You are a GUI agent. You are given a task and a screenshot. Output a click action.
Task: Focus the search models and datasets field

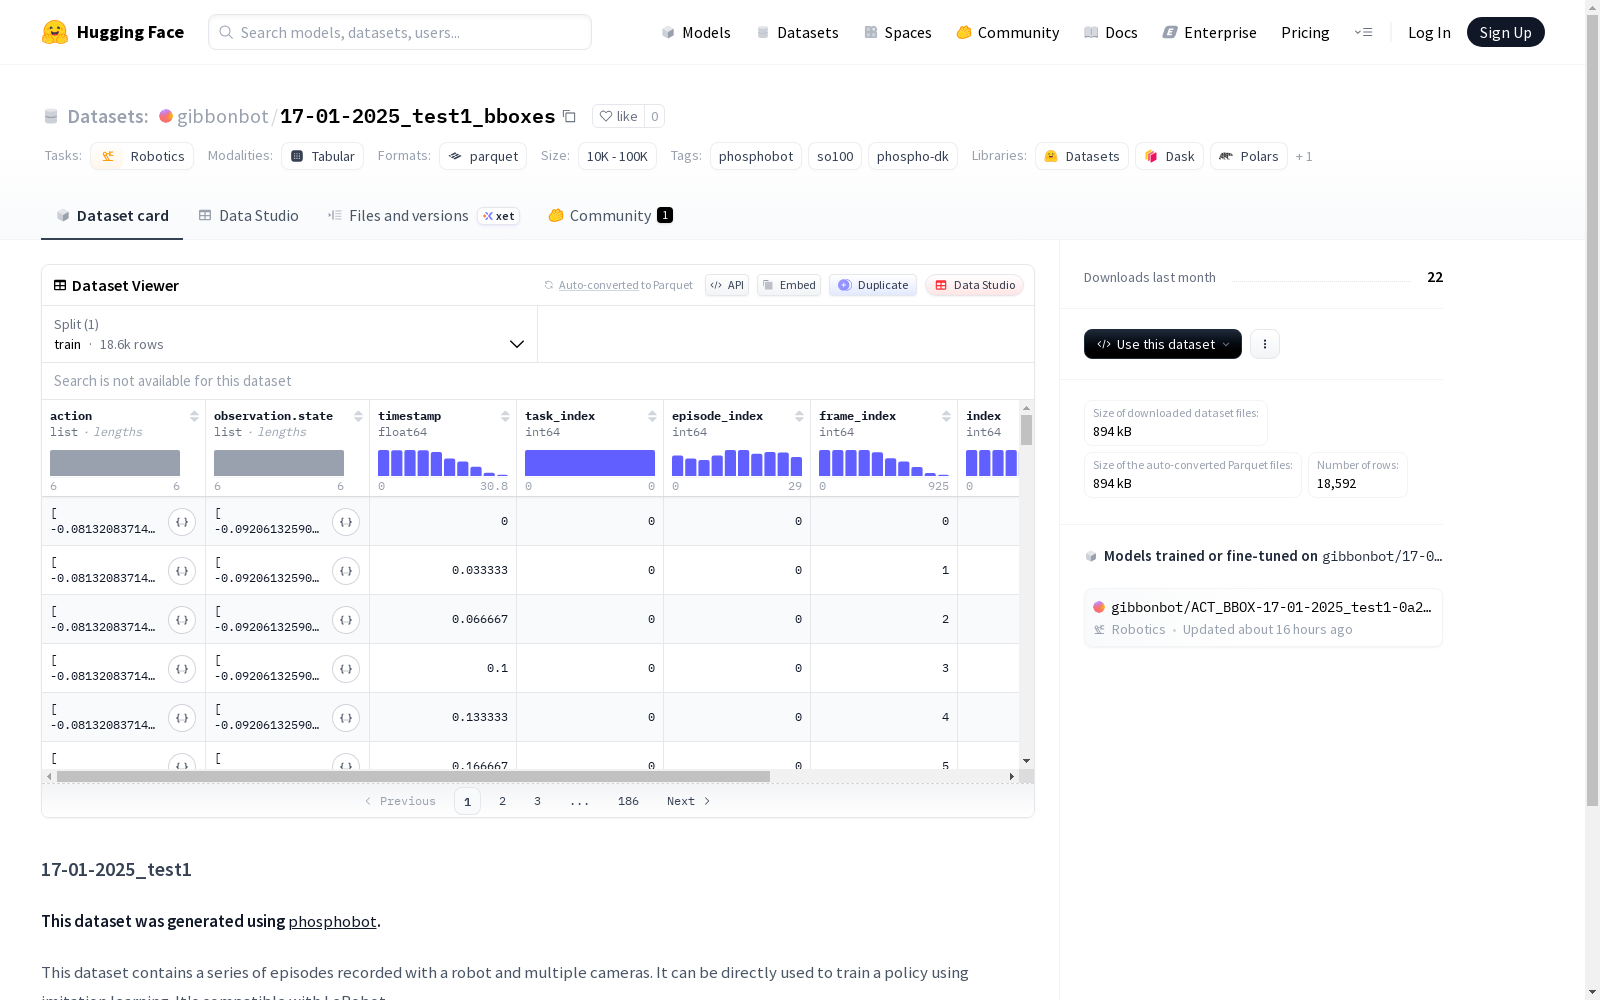(x=400, y=32)
